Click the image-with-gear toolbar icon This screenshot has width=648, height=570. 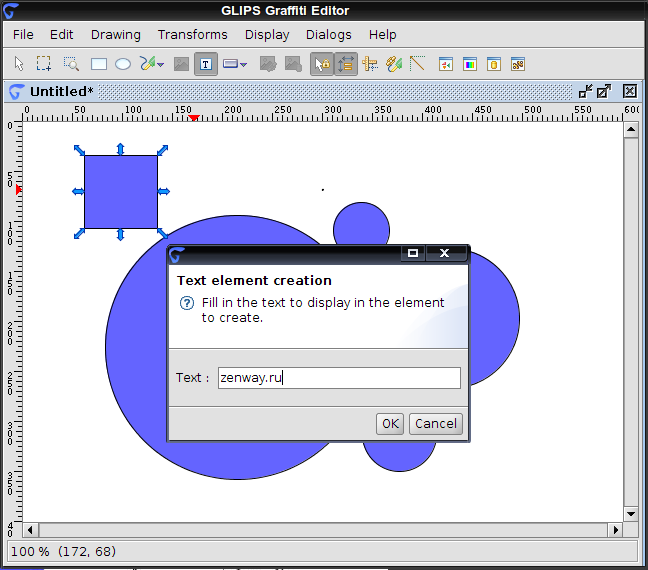[268, 64]
